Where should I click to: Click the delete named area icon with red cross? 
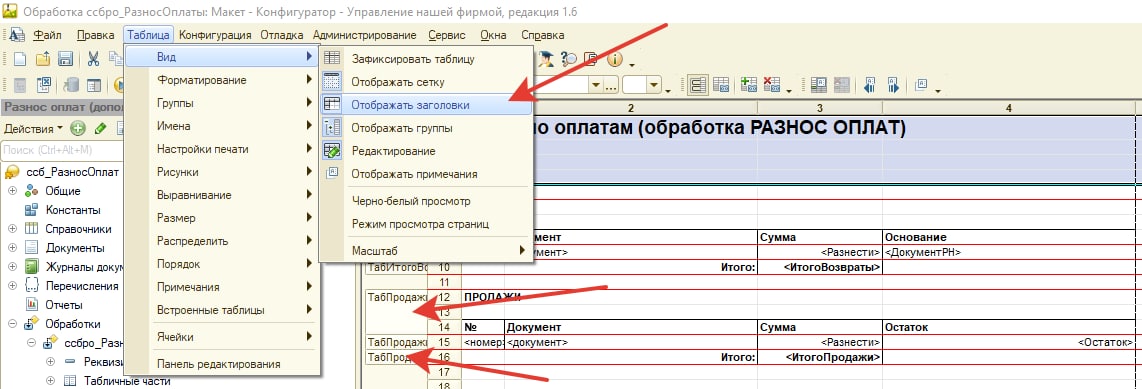(771, 85)
